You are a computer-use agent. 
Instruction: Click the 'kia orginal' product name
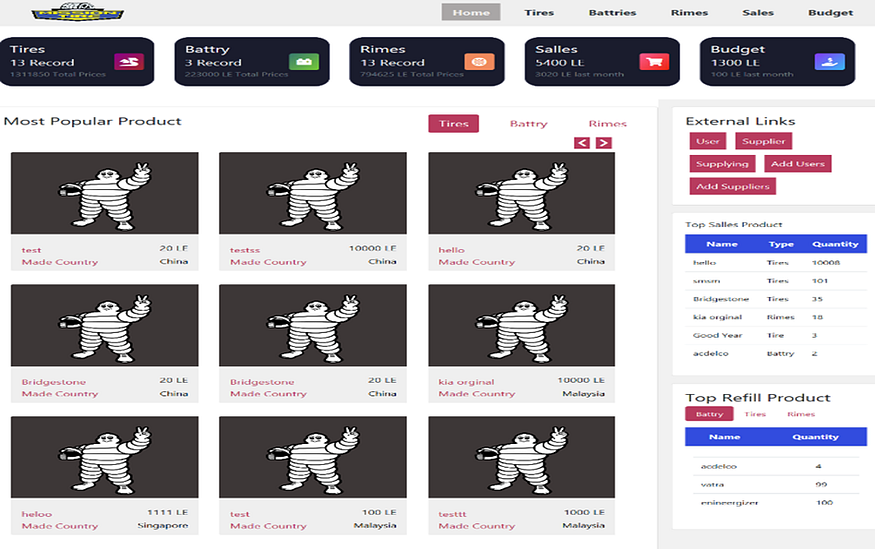click(x=466, y=382)
